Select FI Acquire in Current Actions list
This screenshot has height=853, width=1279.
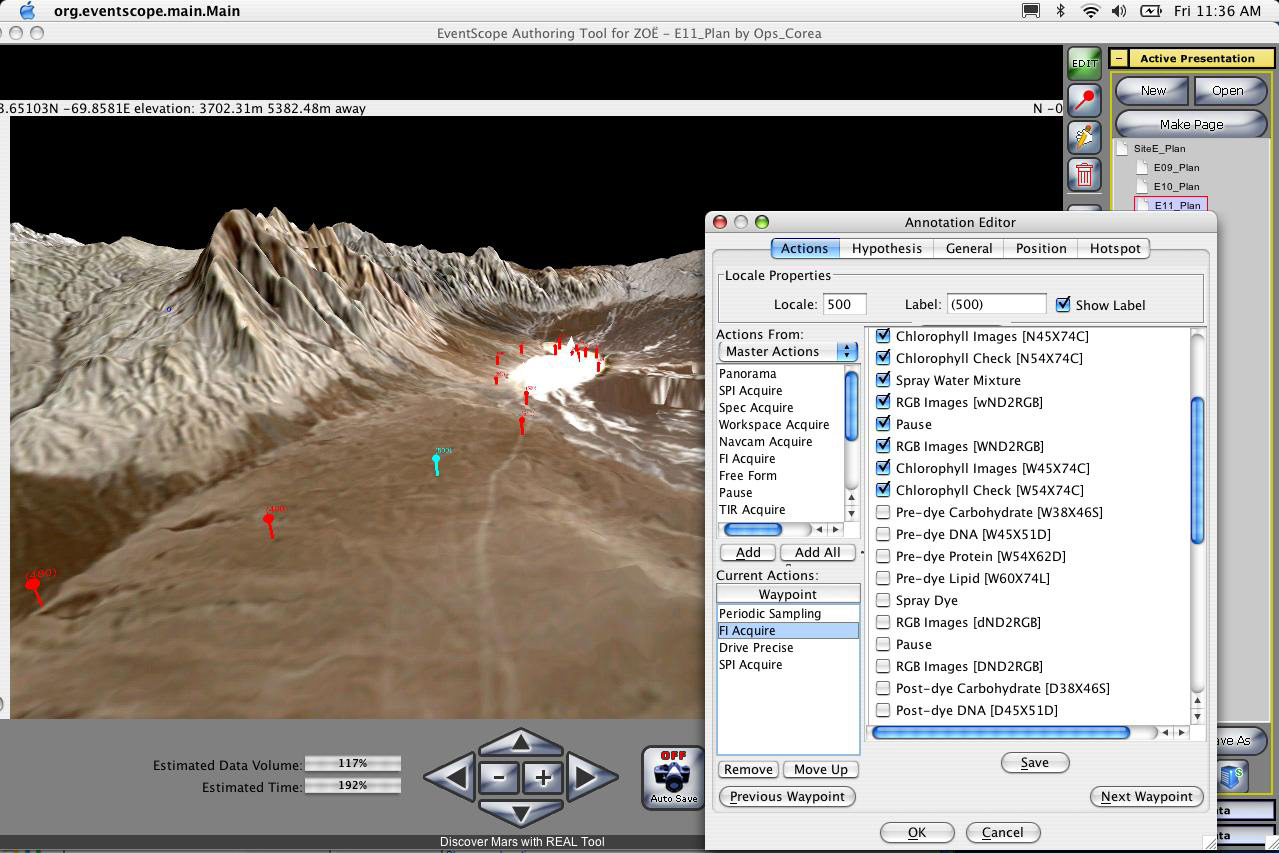pyautogui.click(x=788, y=630)
